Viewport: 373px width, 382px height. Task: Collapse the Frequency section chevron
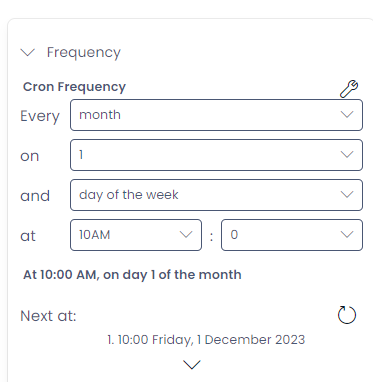coord(28,52)
